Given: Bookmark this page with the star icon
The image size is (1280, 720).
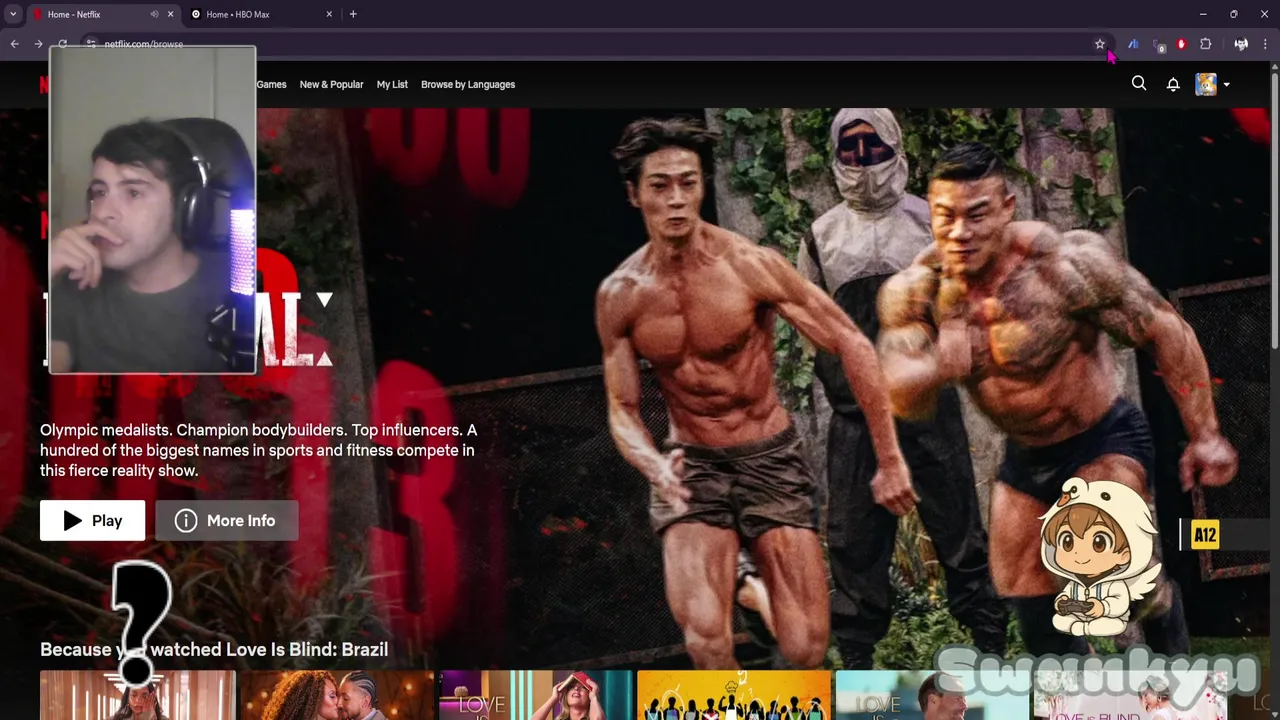Looking at the screenshot, I should (1100, 44).
